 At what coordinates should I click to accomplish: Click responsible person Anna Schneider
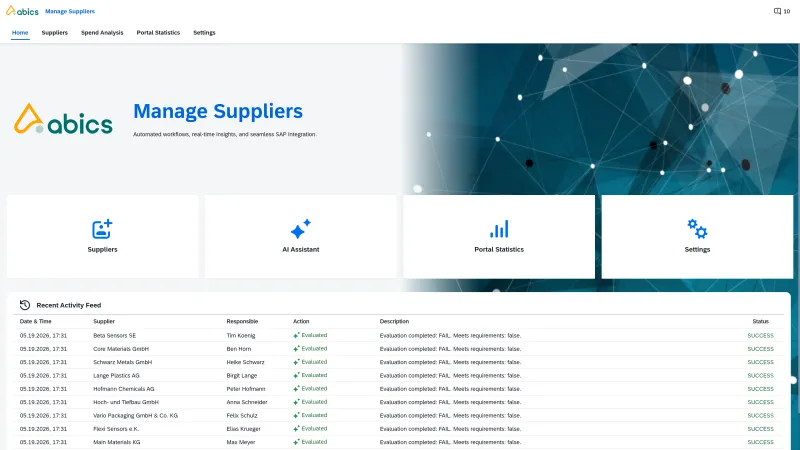[x=247, y=402]
